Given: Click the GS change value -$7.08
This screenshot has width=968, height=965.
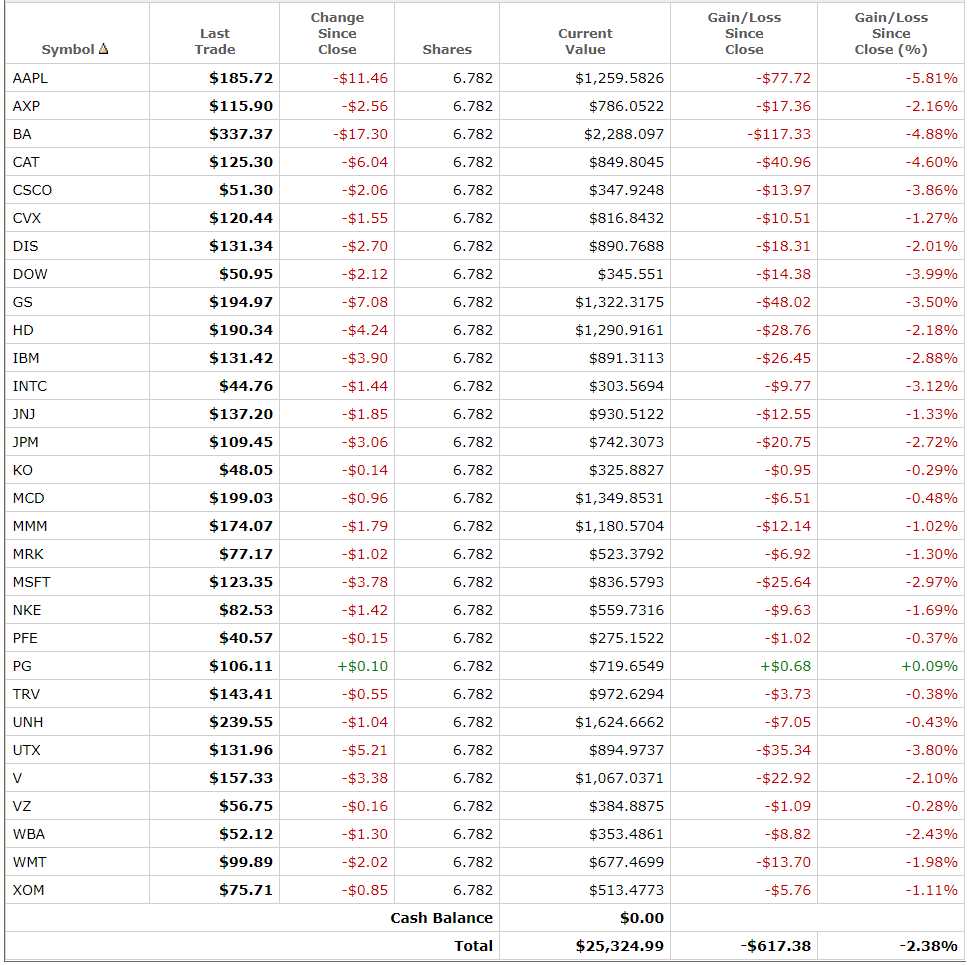Looking at the screenshot, I should click(365, 302).
